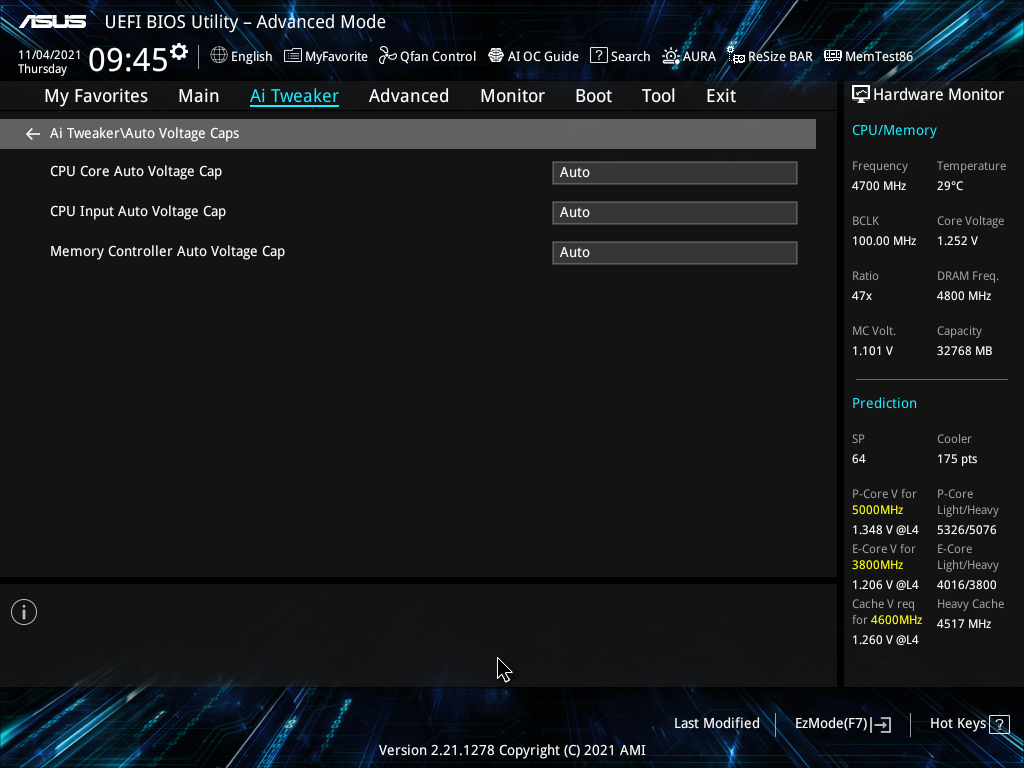Click the Prediction section heading
The width and height of the screenshot is (1024, 768).
click(884, 403)
